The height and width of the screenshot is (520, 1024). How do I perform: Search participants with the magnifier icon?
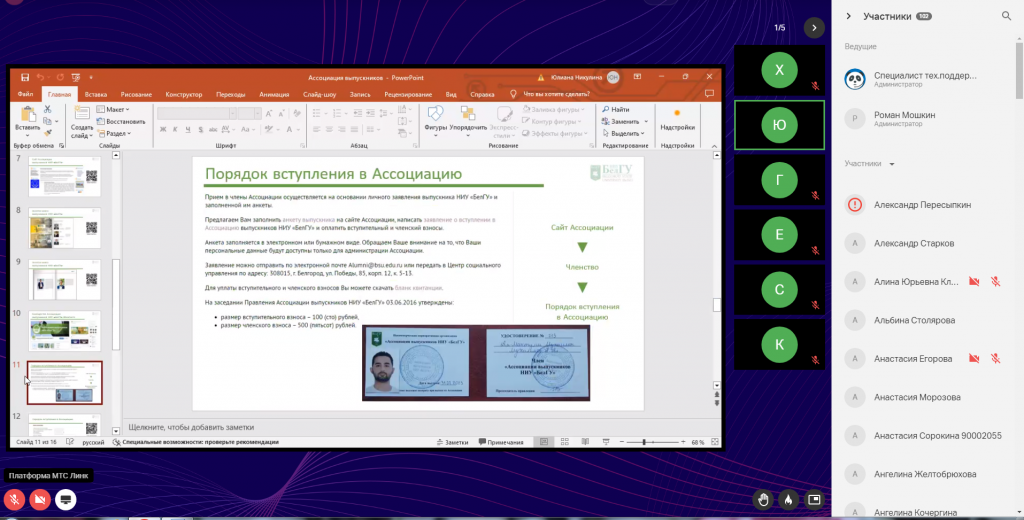(x=1006, y=16)
